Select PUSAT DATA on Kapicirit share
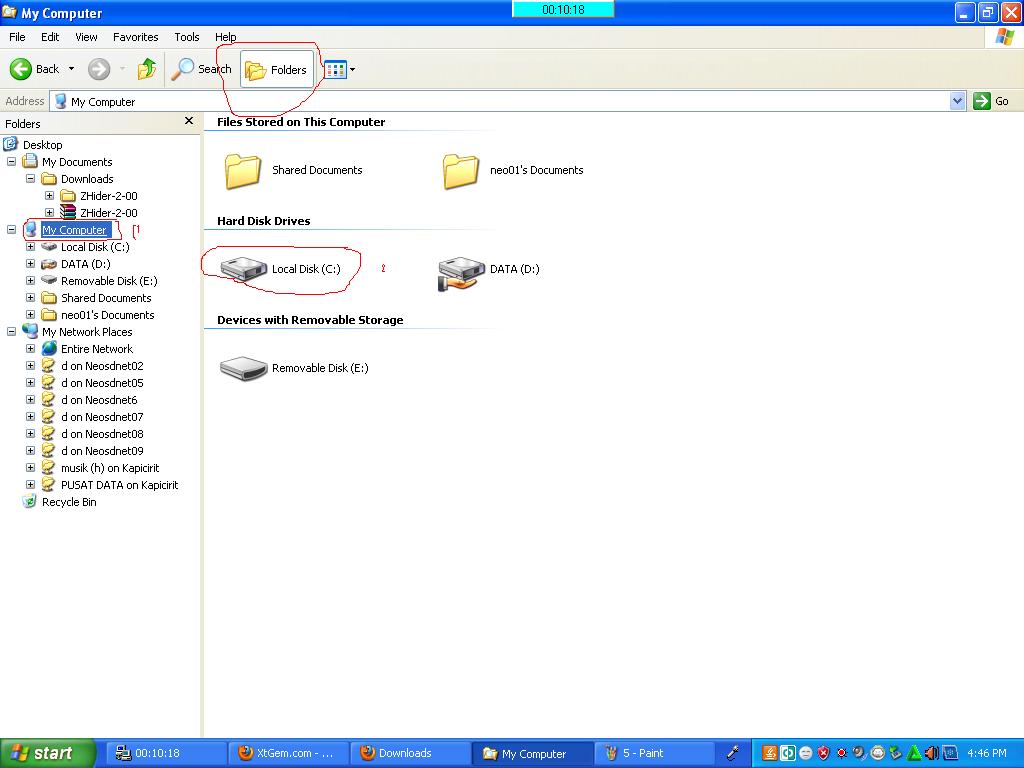The image size is (1024, 768). pos(120,485)
